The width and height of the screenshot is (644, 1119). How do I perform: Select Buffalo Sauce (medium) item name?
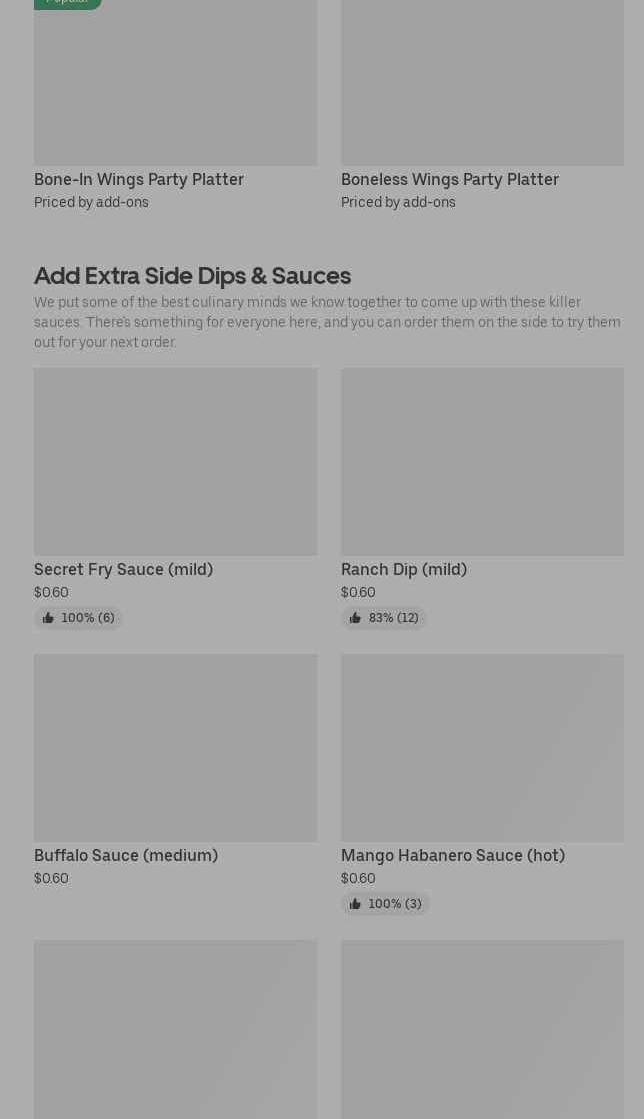pyautogui.click(x=126, y=855)
